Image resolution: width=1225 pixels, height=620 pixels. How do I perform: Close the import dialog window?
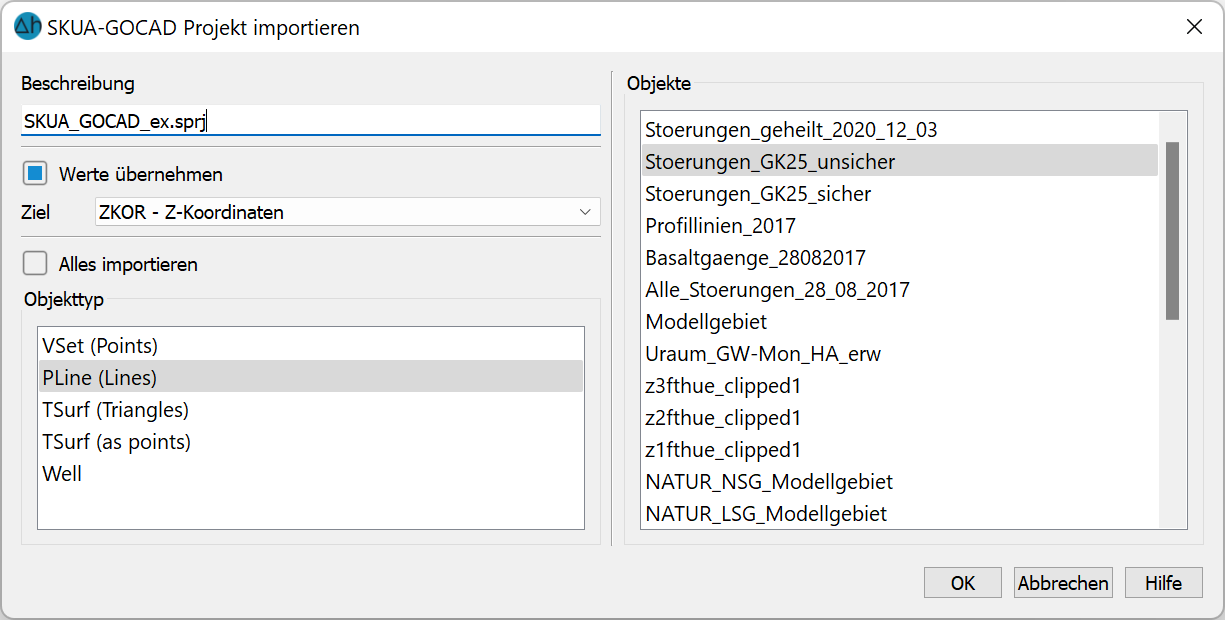pos(1194,27)
